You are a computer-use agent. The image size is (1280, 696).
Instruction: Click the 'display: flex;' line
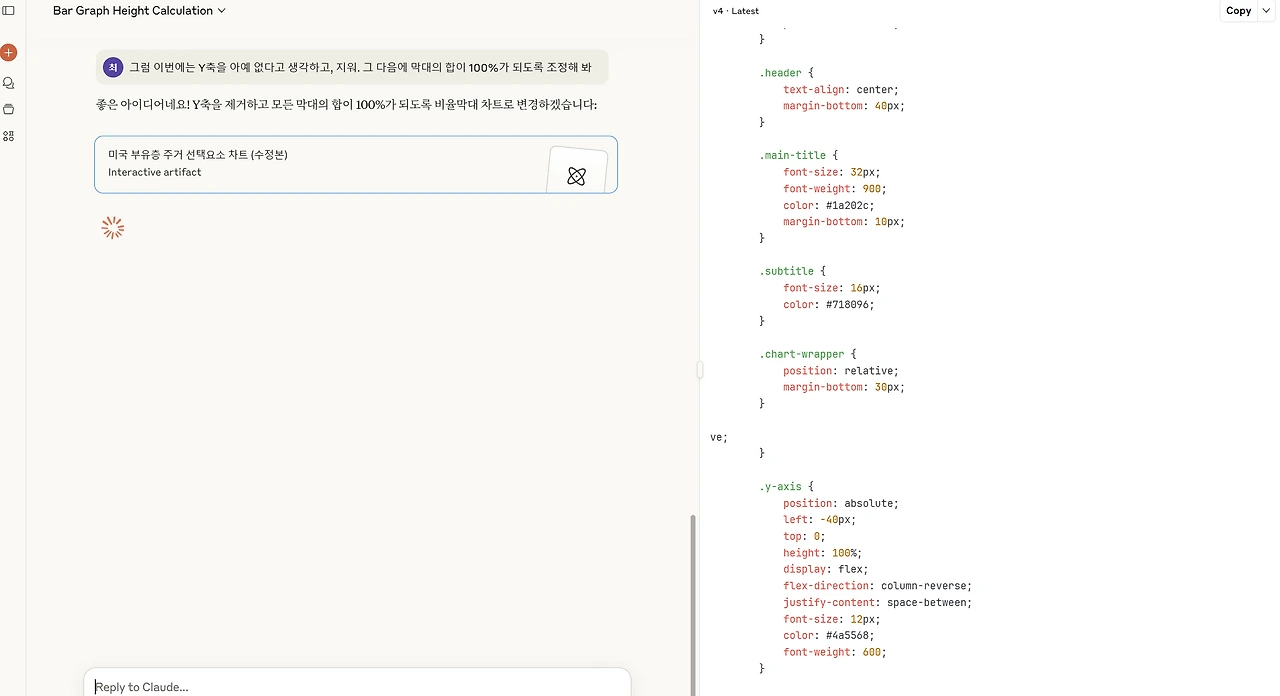[825, 569]
